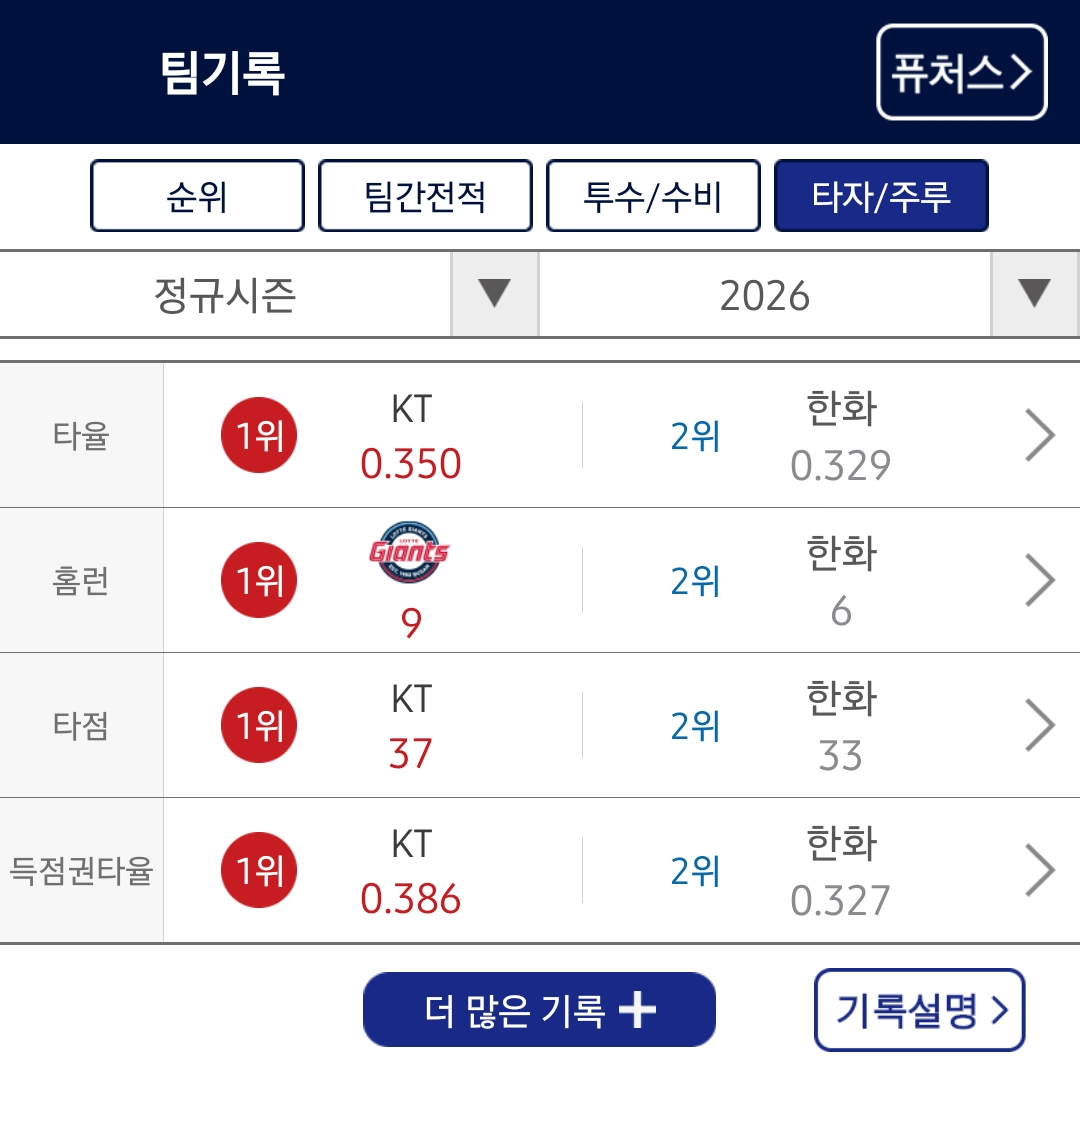
Task: Click the Lotte Giants team logo
Action: click(x=410, y=551)
